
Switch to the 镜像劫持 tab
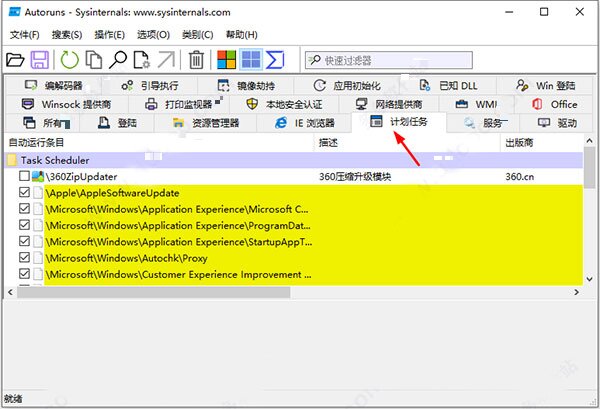246,85
